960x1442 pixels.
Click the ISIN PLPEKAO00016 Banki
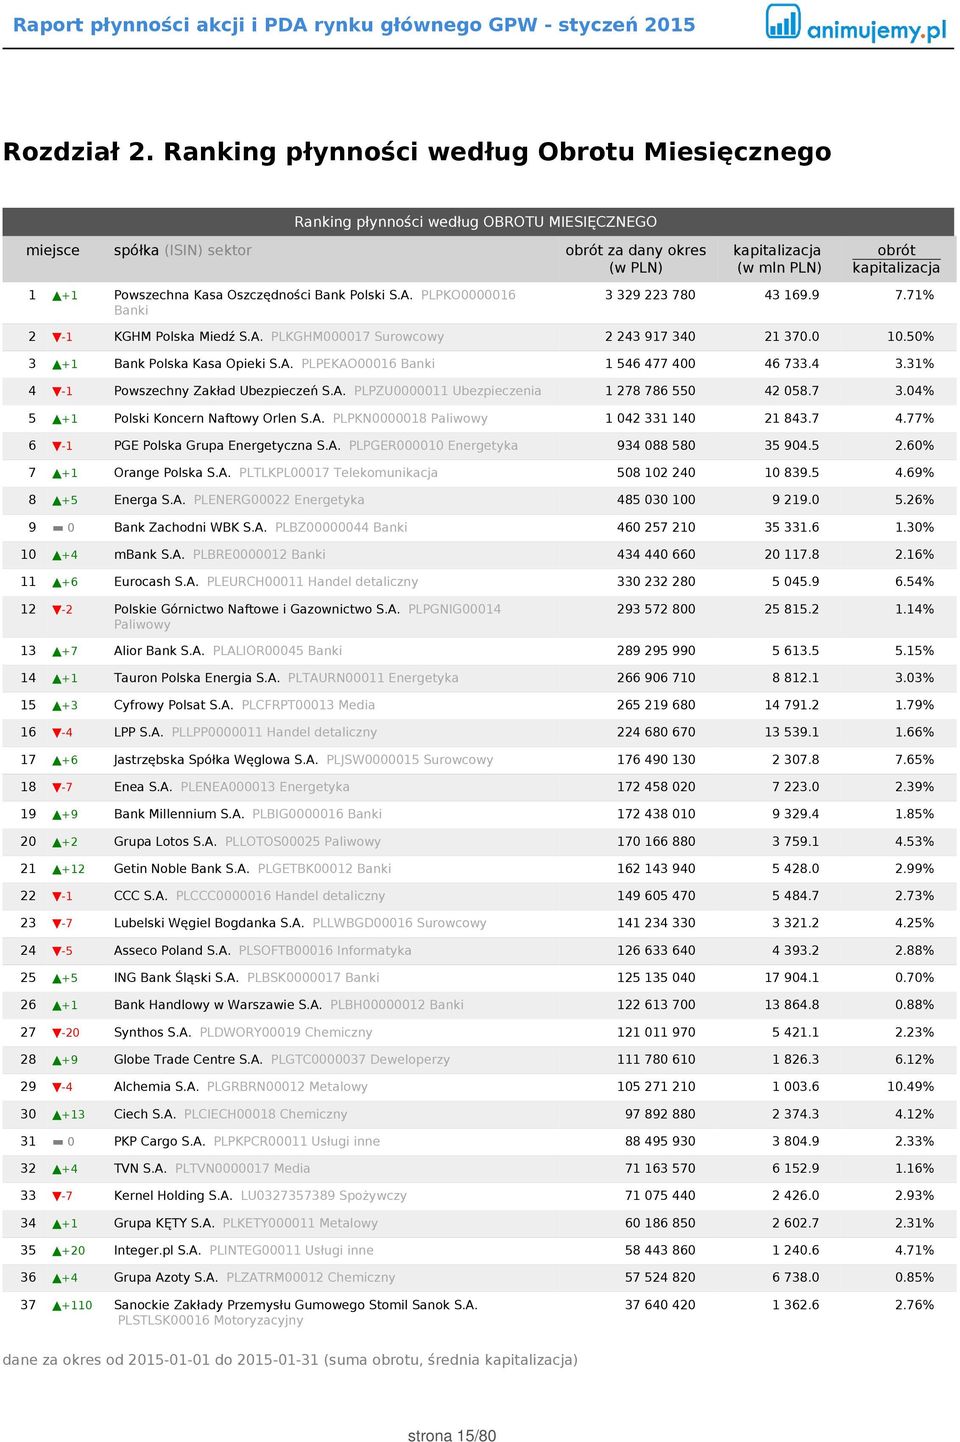click(368, 364)
